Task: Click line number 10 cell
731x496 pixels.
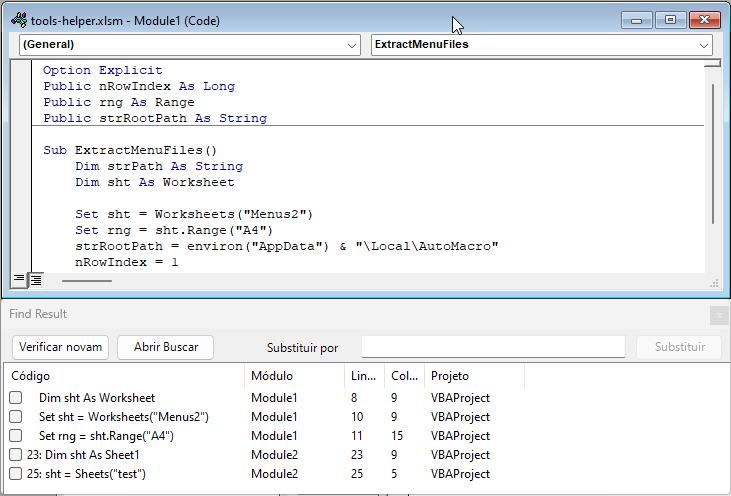Action: (x=357, y=417)
